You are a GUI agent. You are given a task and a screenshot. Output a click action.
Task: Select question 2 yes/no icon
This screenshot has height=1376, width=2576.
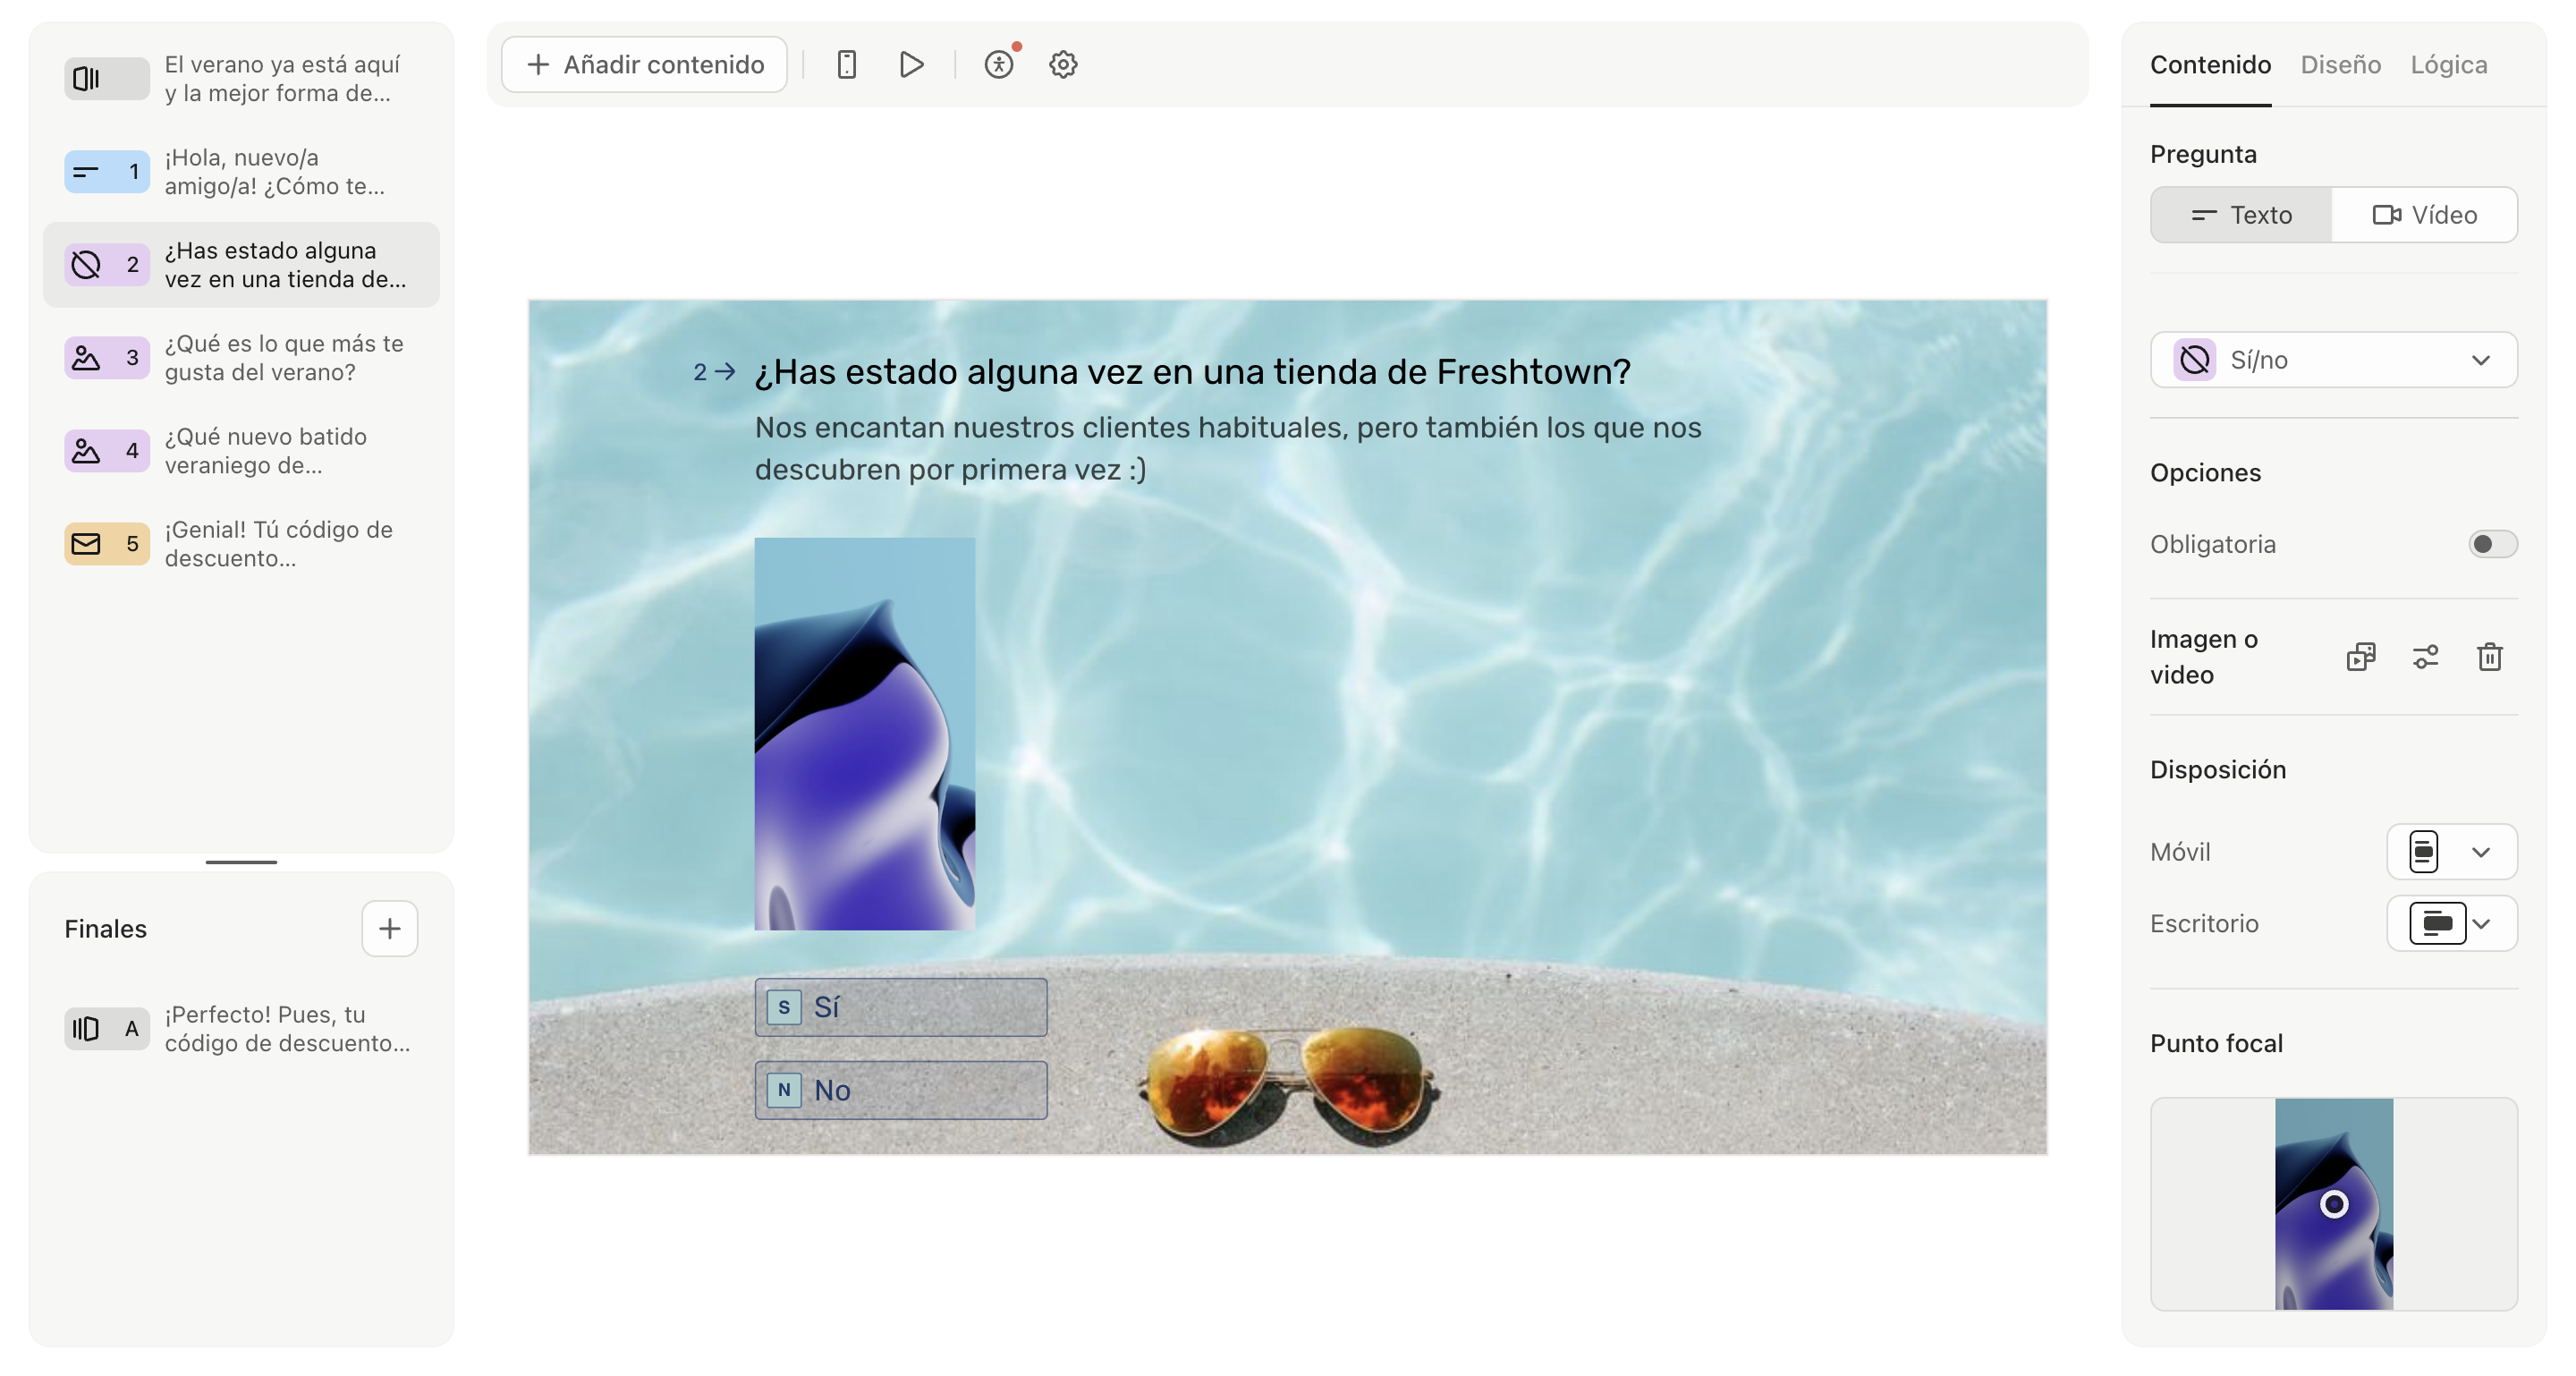coord(107,265)
